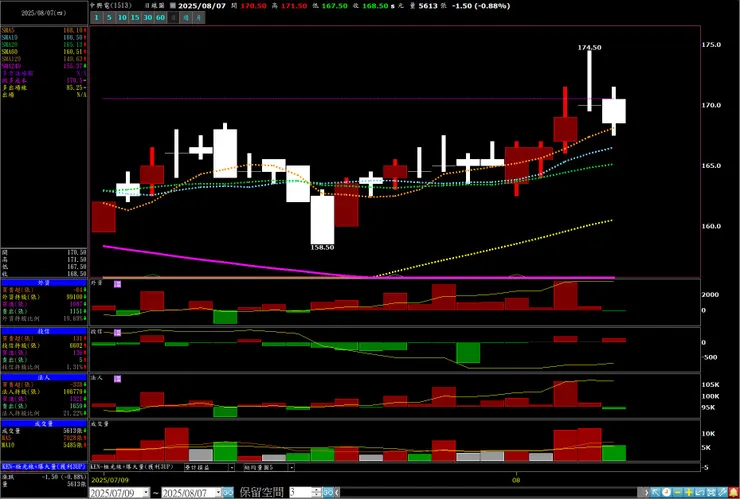Click the 158.50 low price label

click(322, 247)
